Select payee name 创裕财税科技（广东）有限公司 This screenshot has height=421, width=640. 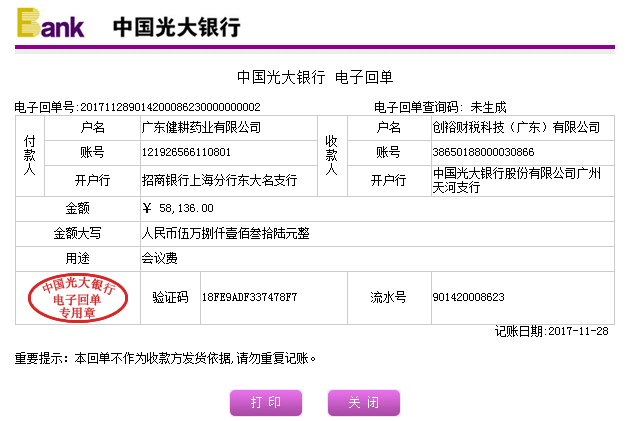[x=516, y=128]
